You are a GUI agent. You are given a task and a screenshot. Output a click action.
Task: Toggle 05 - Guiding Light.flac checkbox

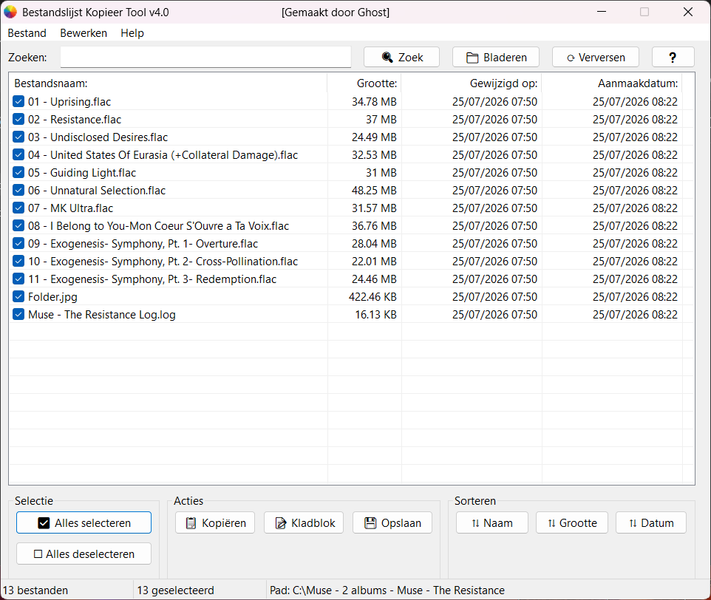pyautogui.click(x=19, y=172)
